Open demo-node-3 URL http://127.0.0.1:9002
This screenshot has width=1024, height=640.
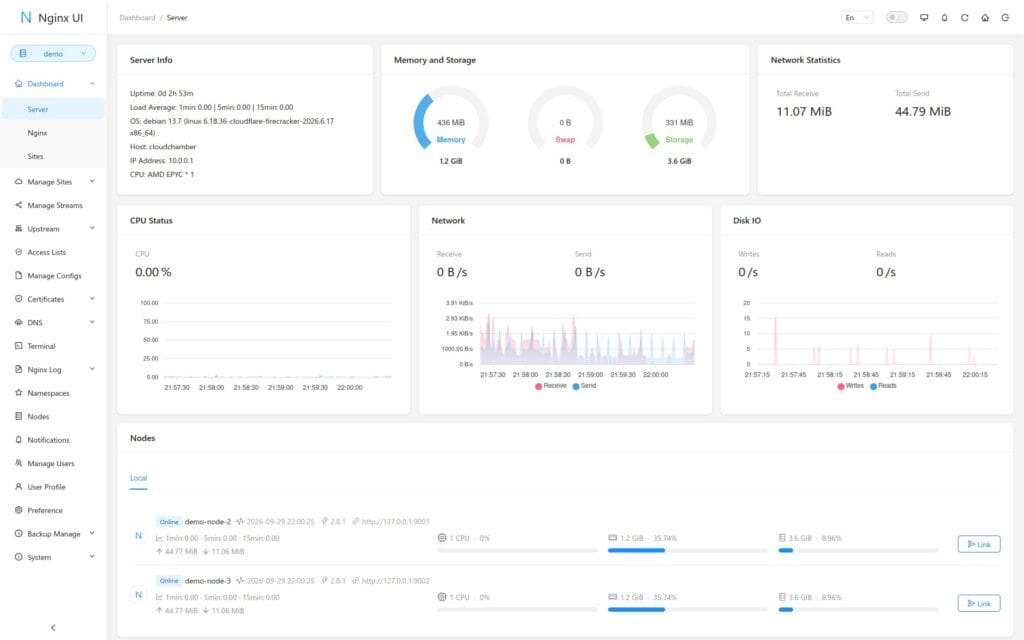(x=395, y=581)
